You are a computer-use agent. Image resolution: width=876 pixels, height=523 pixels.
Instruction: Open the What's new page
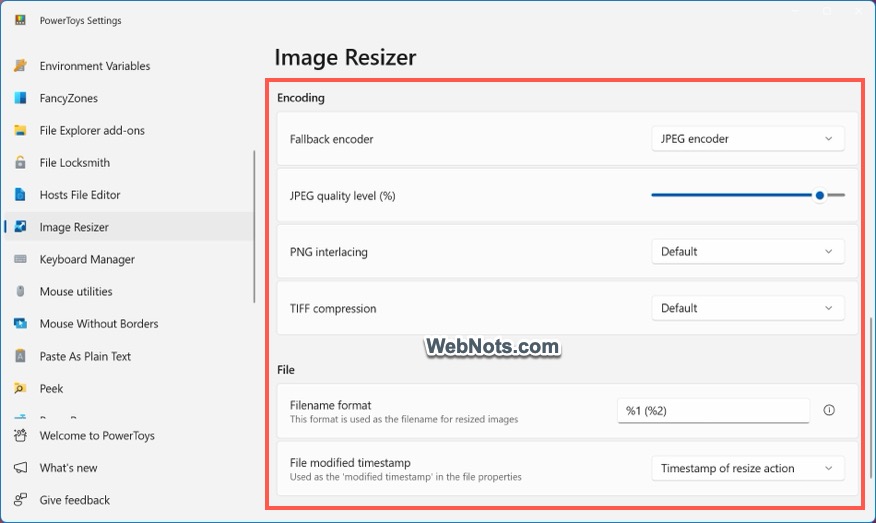128,468
